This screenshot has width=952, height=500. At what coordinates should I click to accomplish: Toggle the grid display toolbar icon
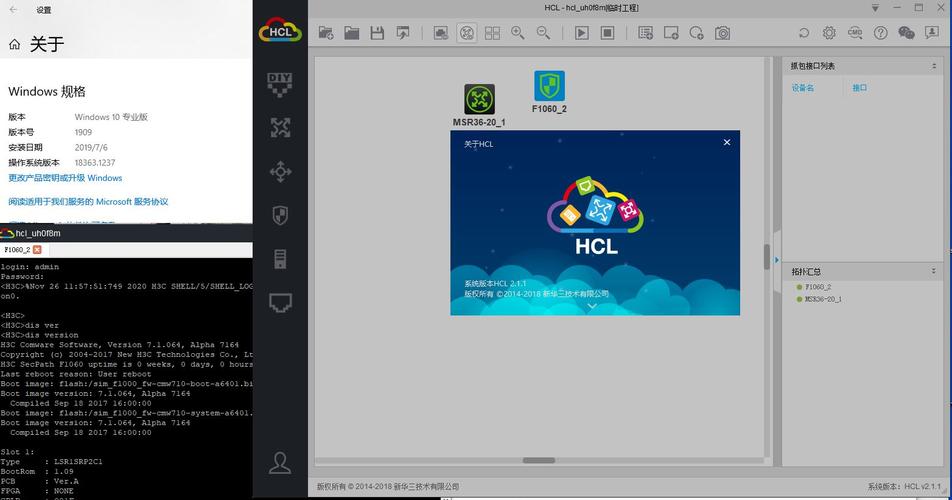[492, 33]
